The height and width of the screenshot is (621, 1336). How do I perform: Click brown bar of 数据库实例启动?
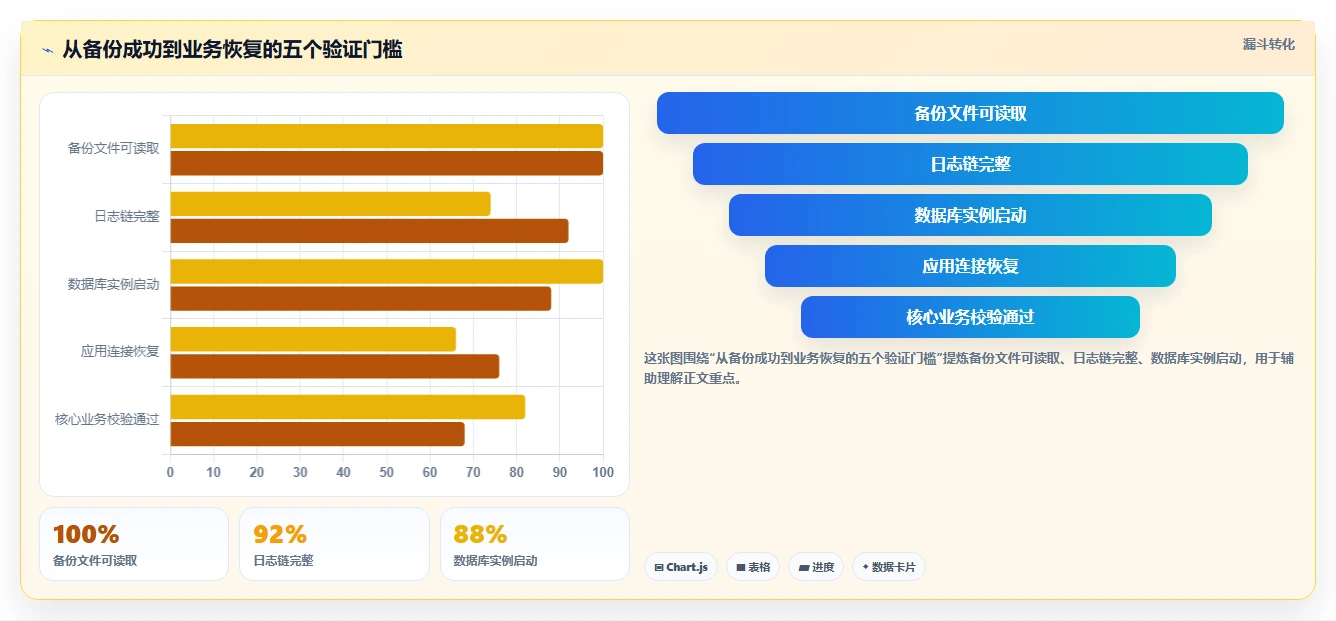pyautogui.click(x=360, y=298)
